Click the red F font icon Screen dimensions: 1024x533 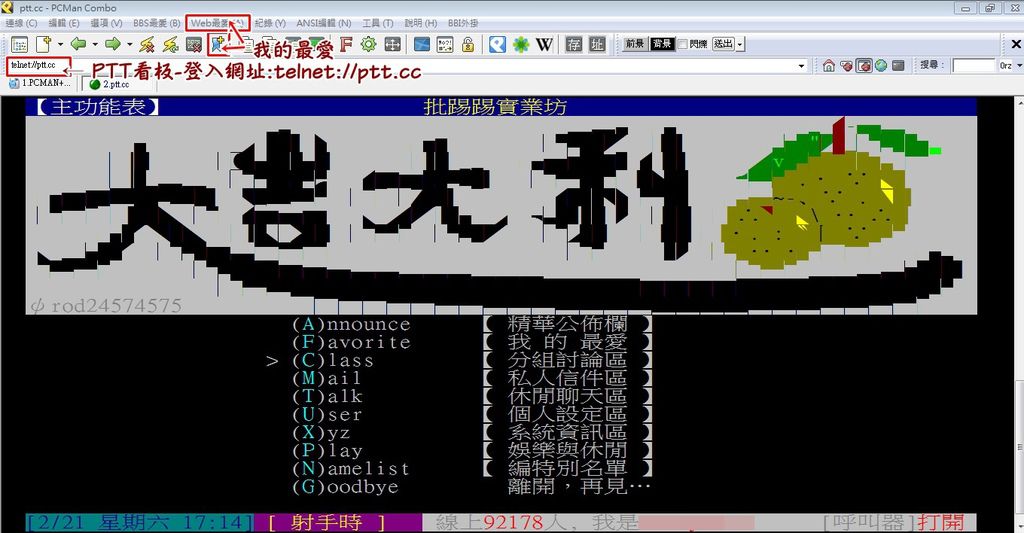pyautogui.click(x=346, y=44)
